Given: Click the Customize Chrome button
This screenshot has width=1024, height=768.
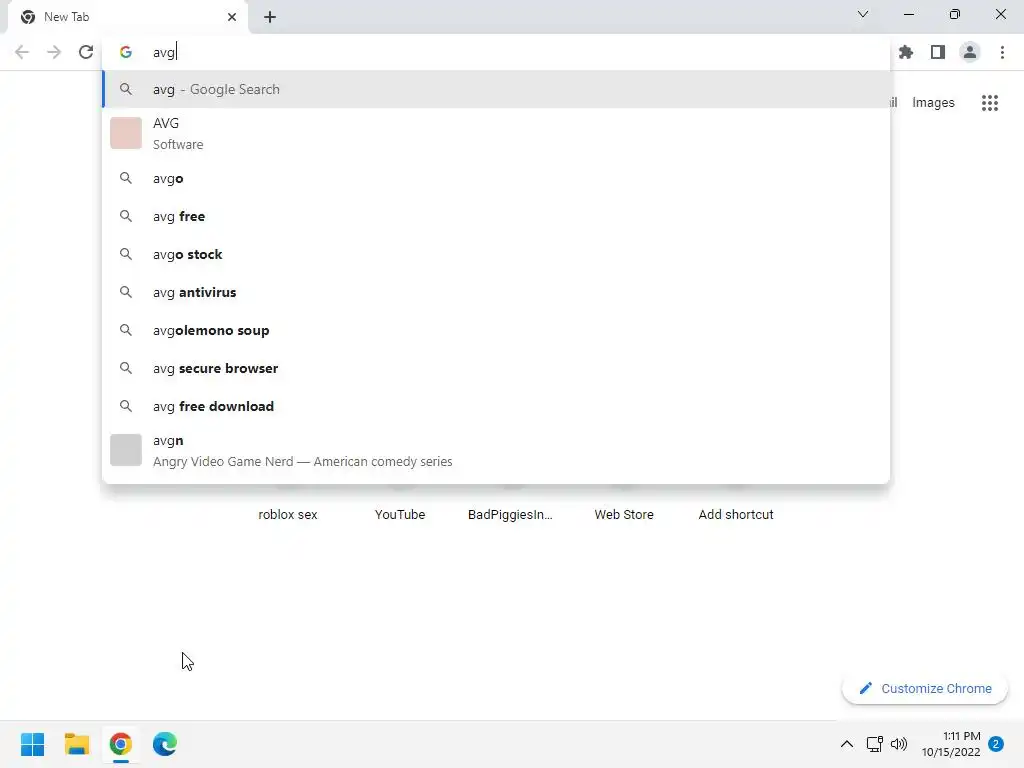Looking at the screenshot, I should (x=925, y=688).
